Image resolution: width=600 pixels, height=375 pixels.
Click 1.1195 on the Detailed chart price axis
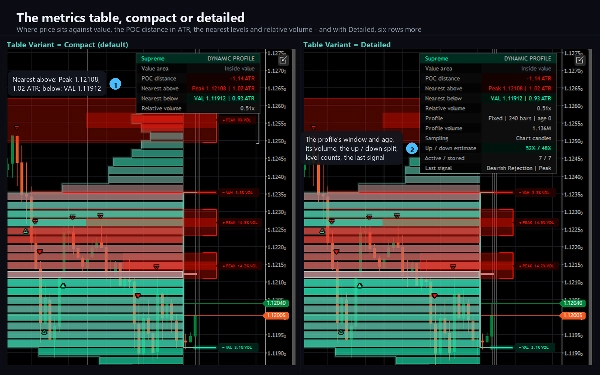[x=573, y=336]
